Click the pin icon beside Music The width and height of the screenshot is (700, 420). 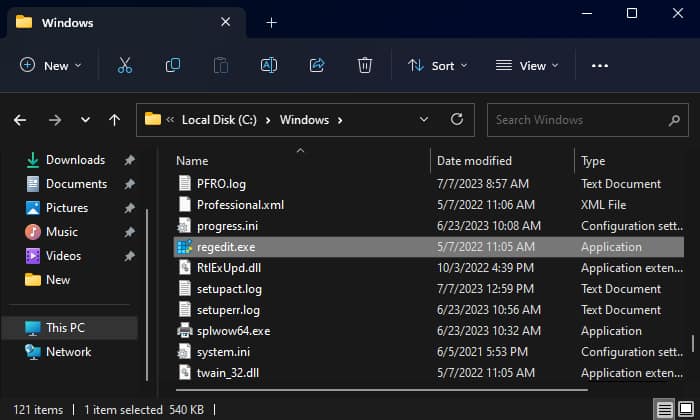point(129,232)
